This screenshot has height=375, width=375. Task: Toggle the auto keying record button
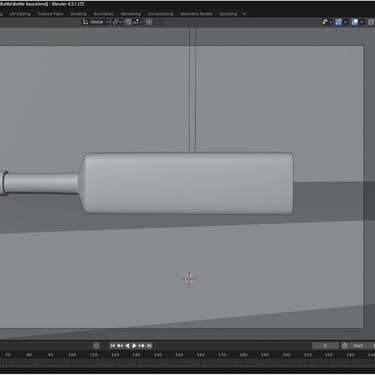coord(96,346)
